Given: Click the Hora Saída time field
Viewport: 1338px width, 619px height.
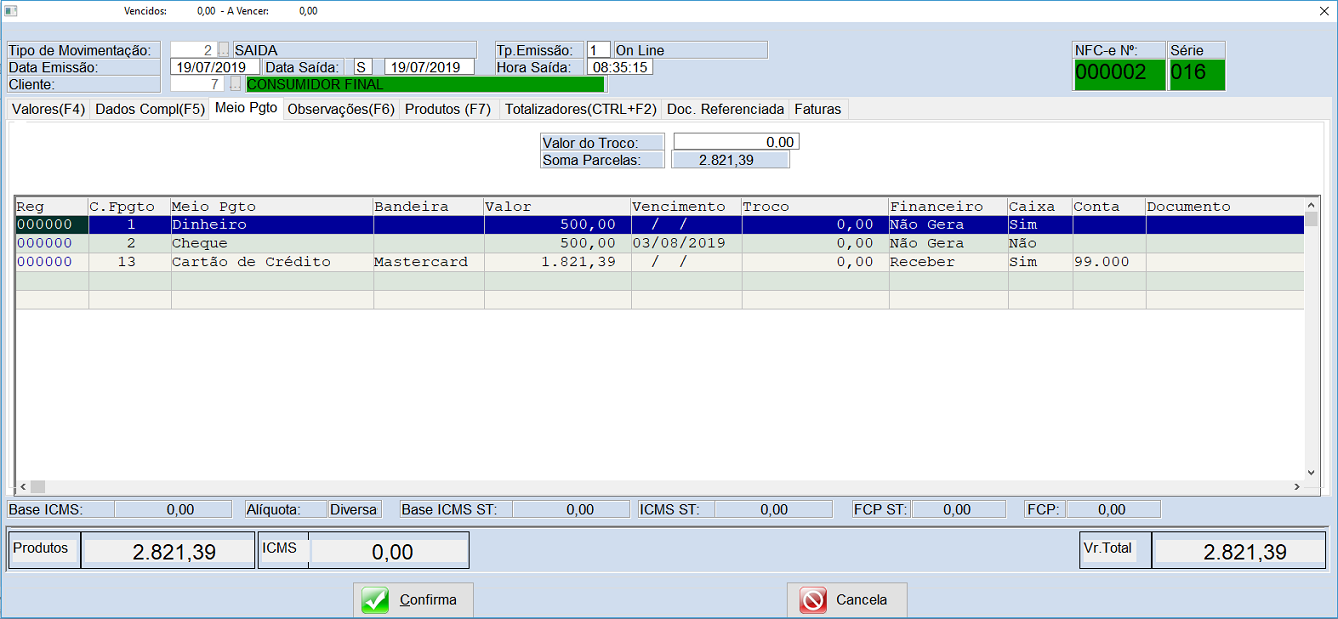Looking at the screenshot, I should 619,67.
